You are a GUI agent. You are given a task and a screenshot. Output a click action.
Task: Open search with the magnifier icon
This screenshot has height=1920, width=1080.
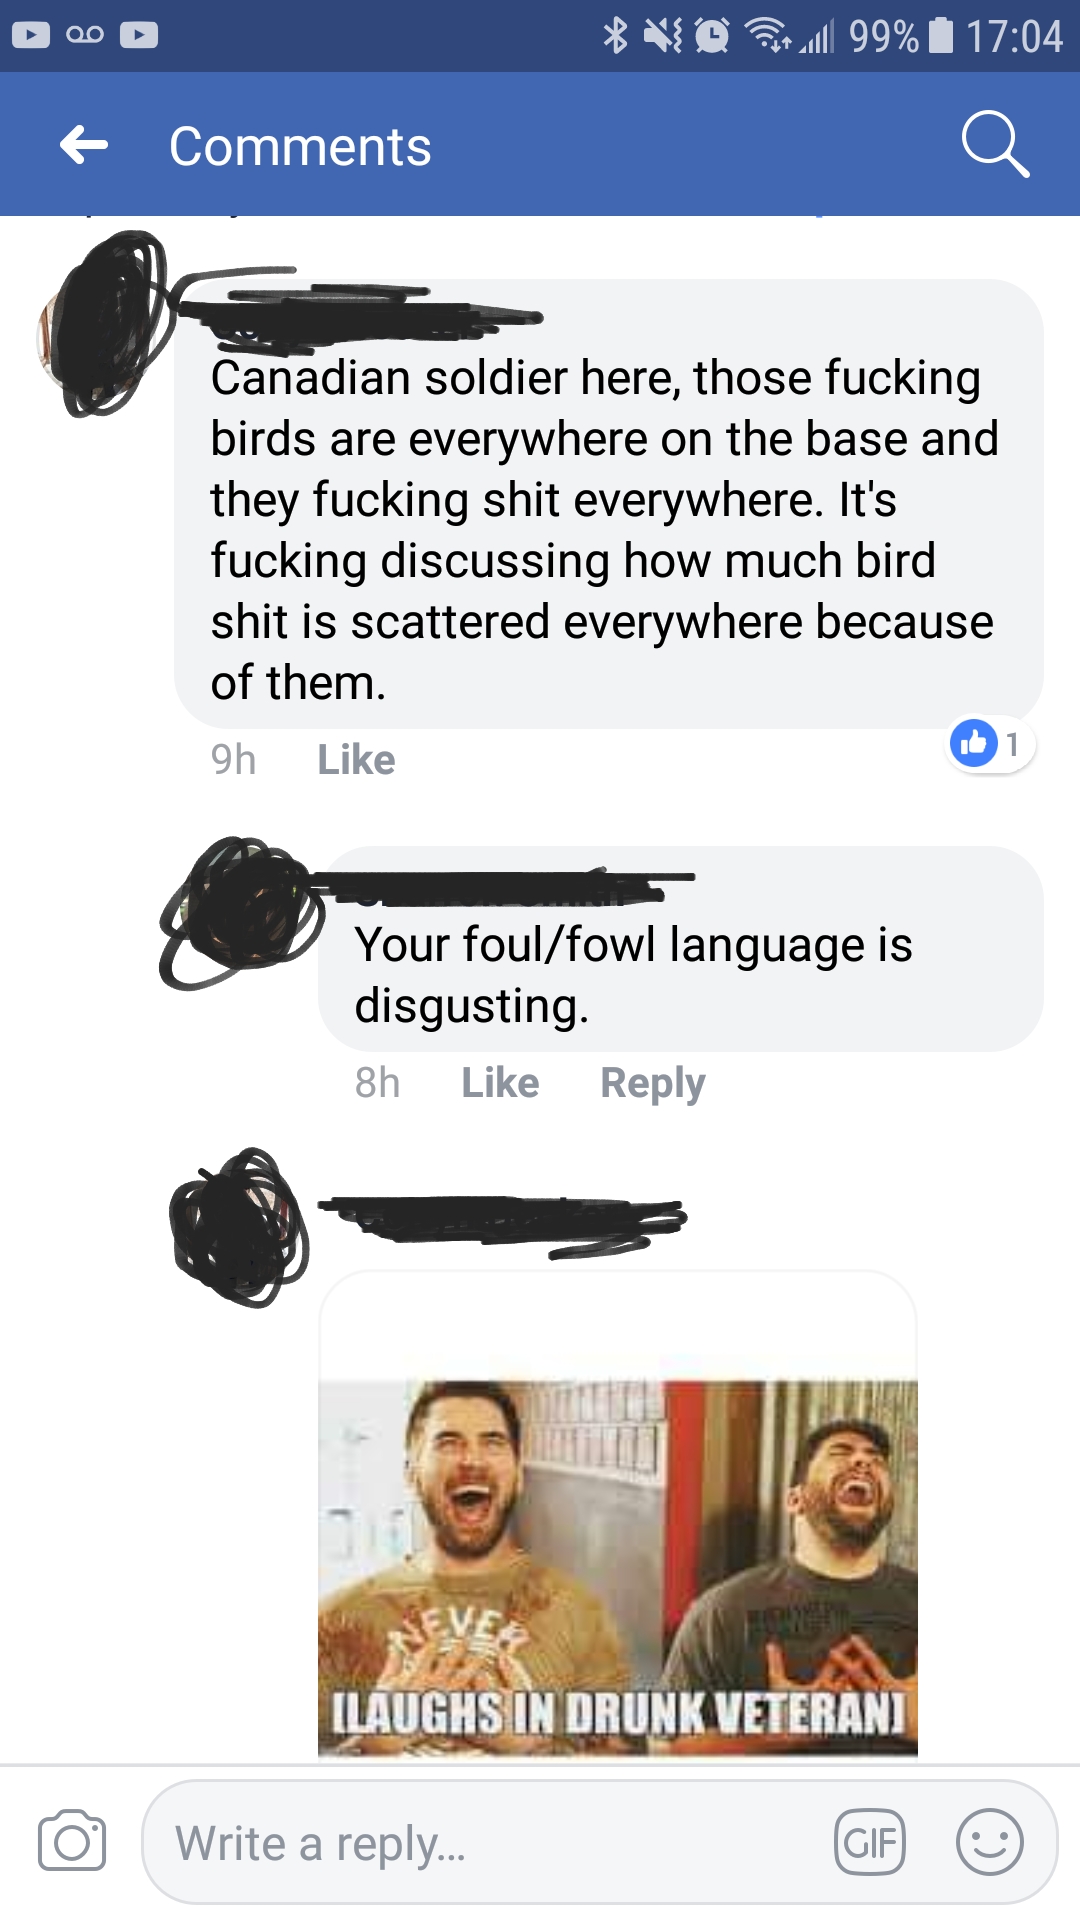(x=995, y=145)
